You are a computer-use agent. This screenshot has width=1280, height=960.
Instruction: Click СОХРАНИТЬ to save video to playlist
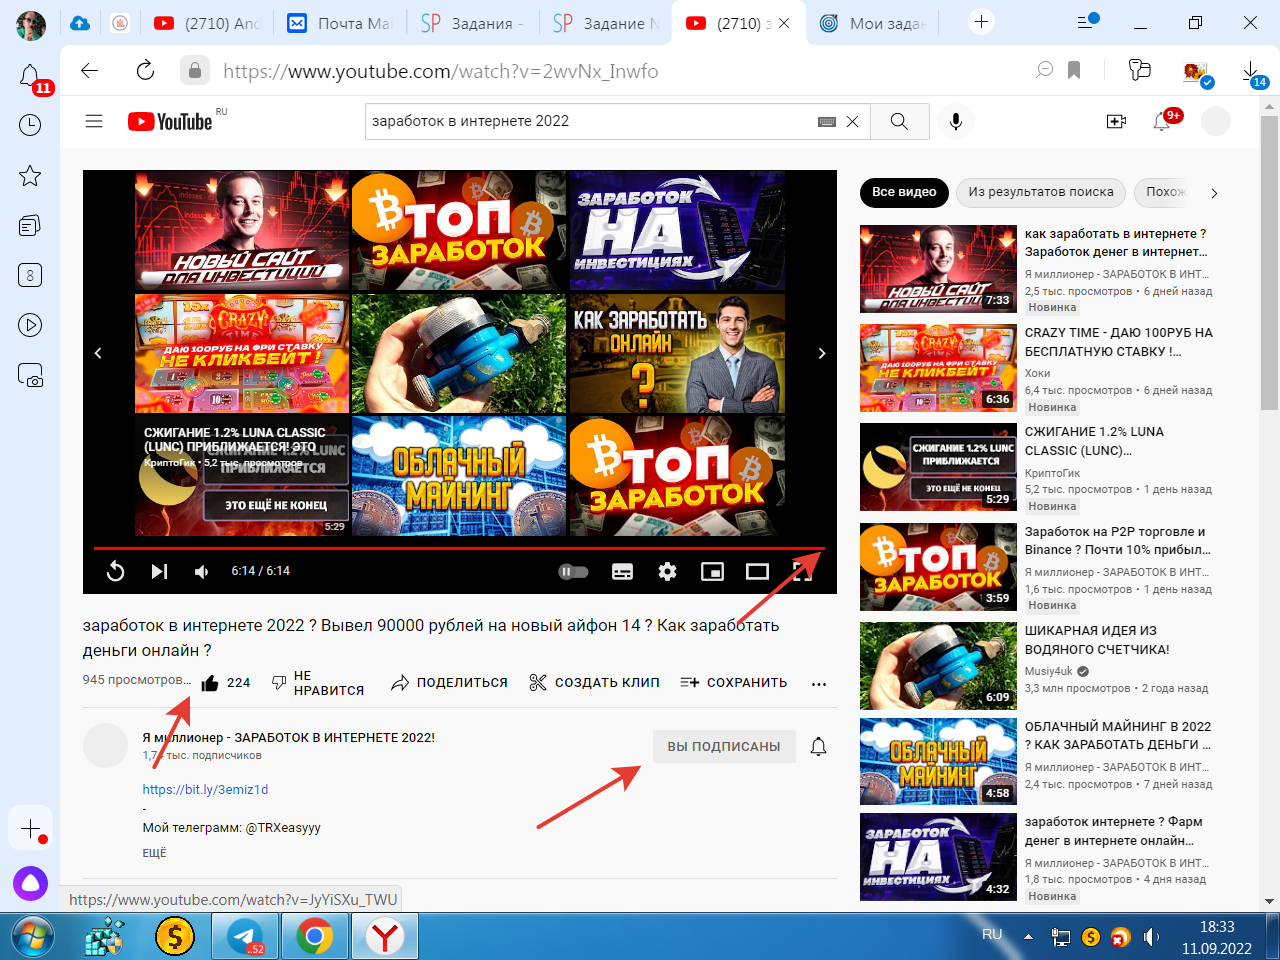coord(734,683)
